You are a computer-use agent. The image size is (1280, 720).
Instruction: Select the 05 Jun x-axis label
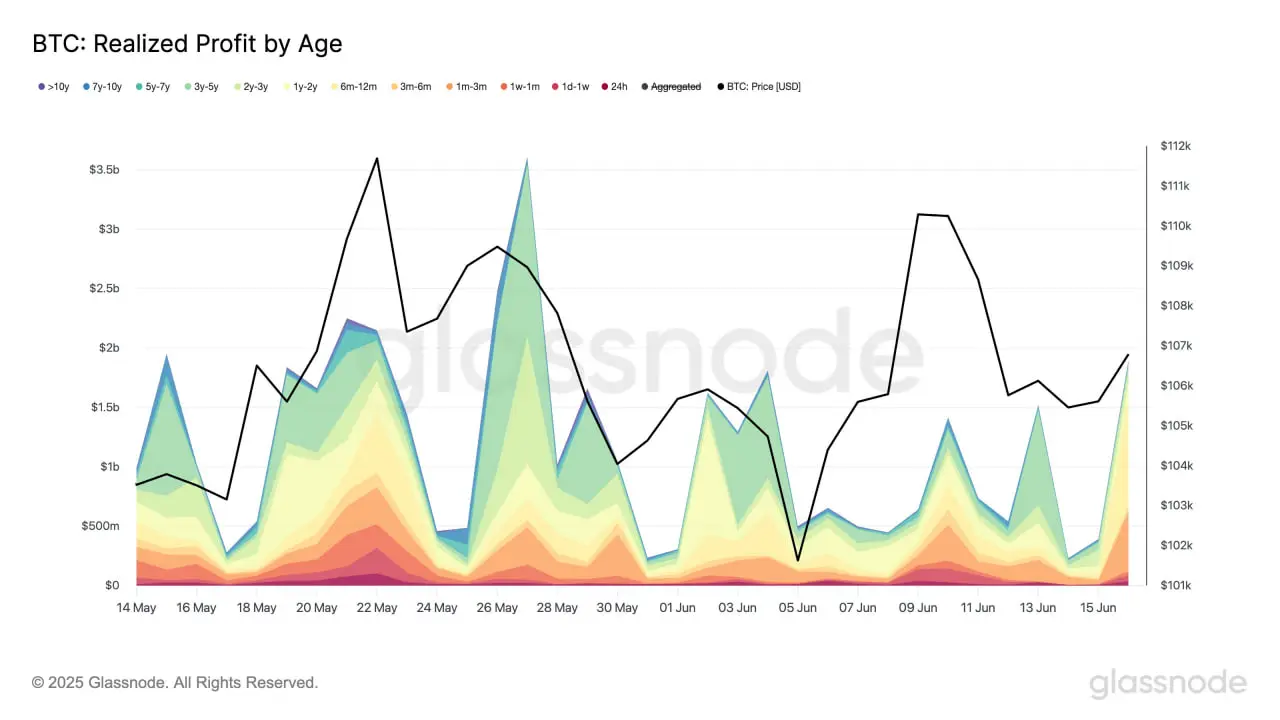(797, 608)
